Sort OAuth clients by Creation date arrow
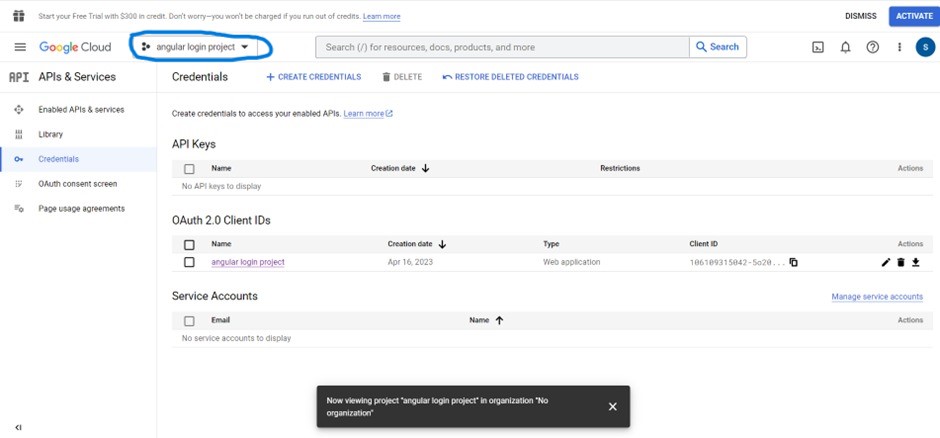The height and width of the screenshot is (438, 940). pos(442,244)
